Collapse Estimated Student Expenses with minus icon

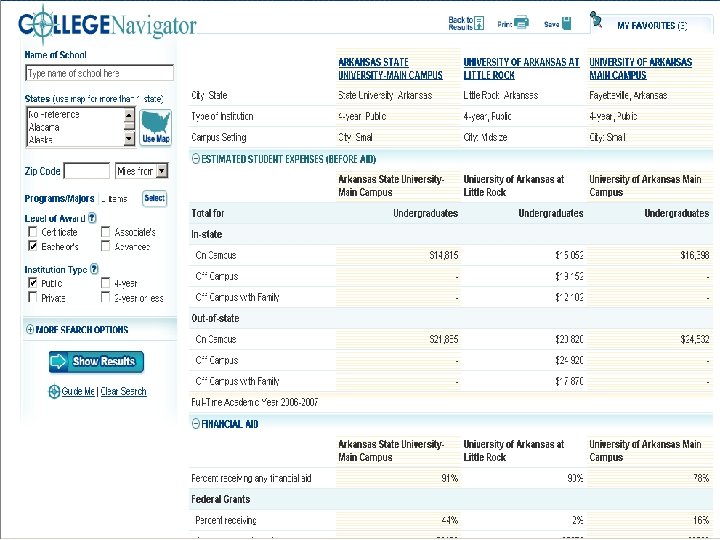(196, 159)
